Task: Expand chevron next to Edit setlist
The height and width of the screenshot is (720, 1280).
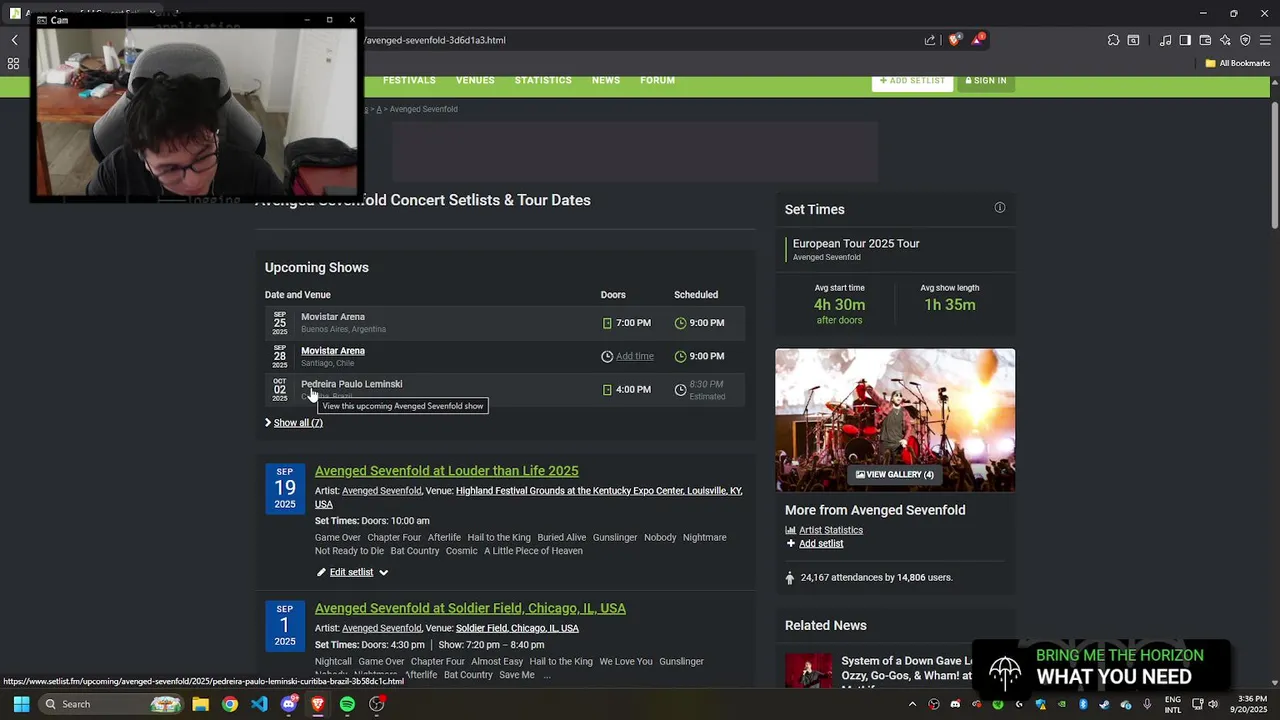Action: tap(383, 573)
